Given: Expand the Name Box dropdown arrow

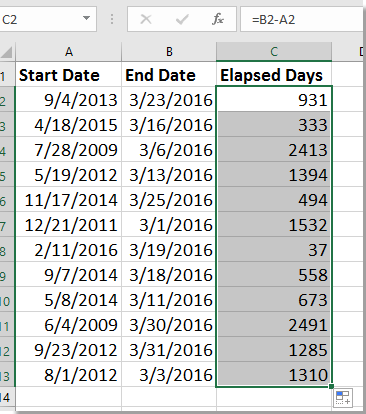Looking at the screenshot, I should [x=86, y=18].
